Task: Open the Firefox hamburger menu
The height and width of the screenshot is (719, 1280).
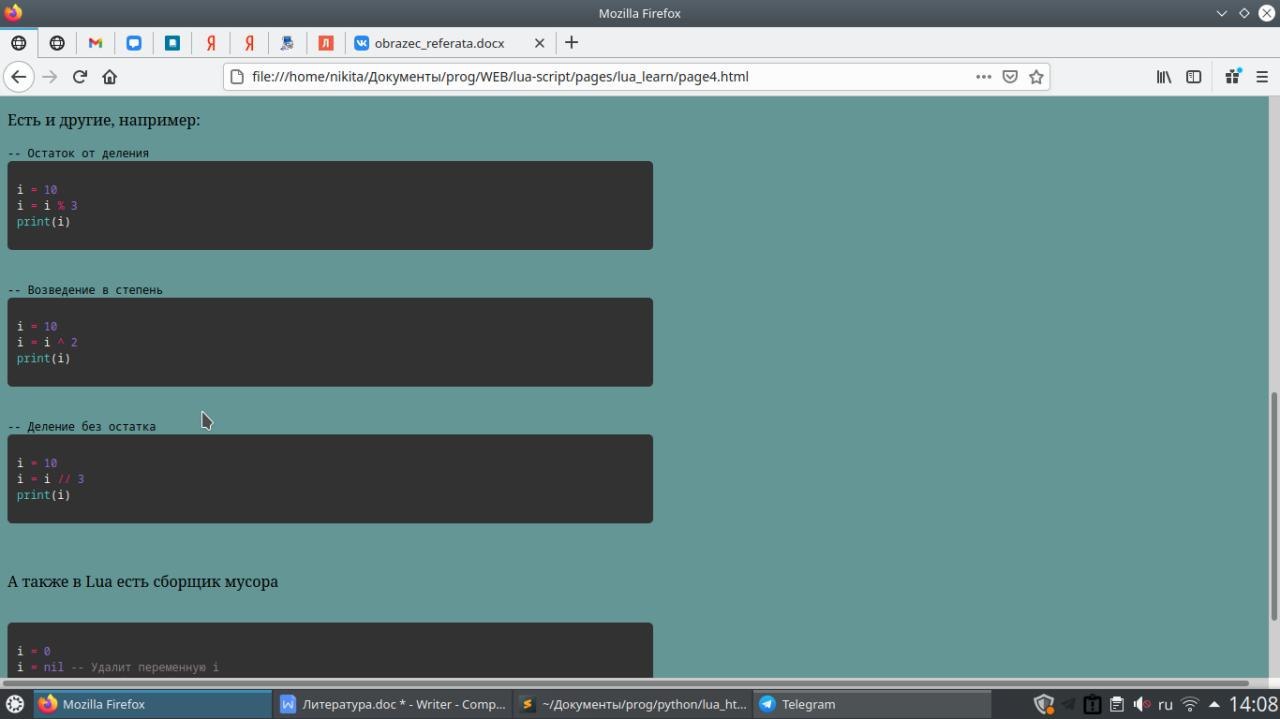Action: pyautogui.click(x=1261, y=76)
